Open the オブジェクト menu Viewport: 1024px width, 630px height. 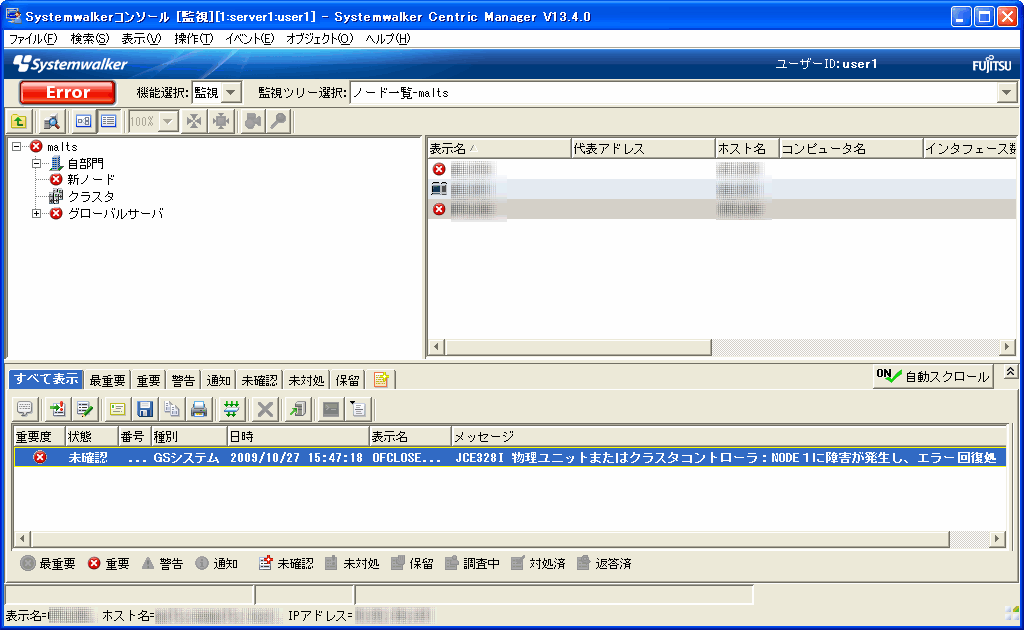pyautogui.click(x=319, y=39)
